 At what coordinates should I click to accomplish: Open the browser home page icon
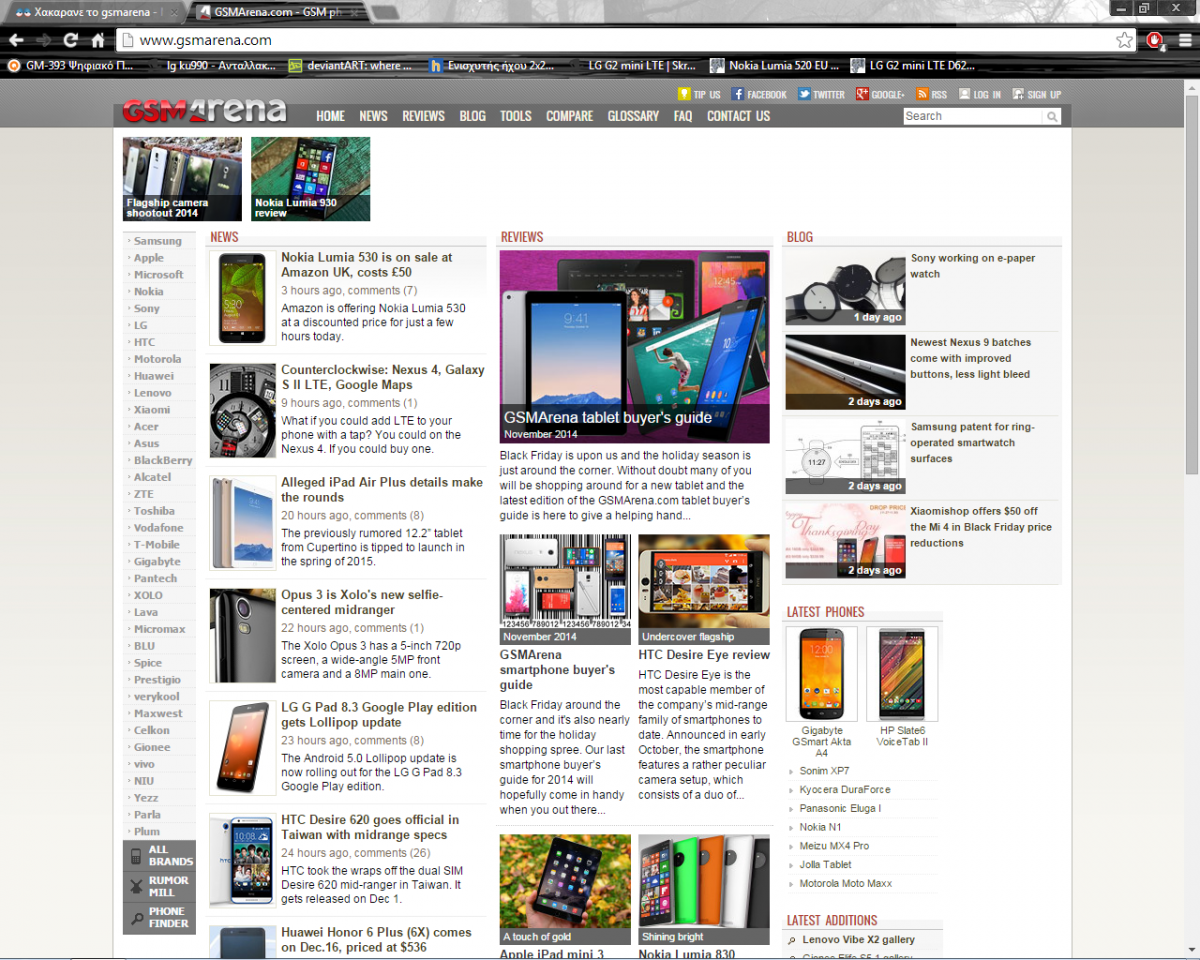click(97, 40)
